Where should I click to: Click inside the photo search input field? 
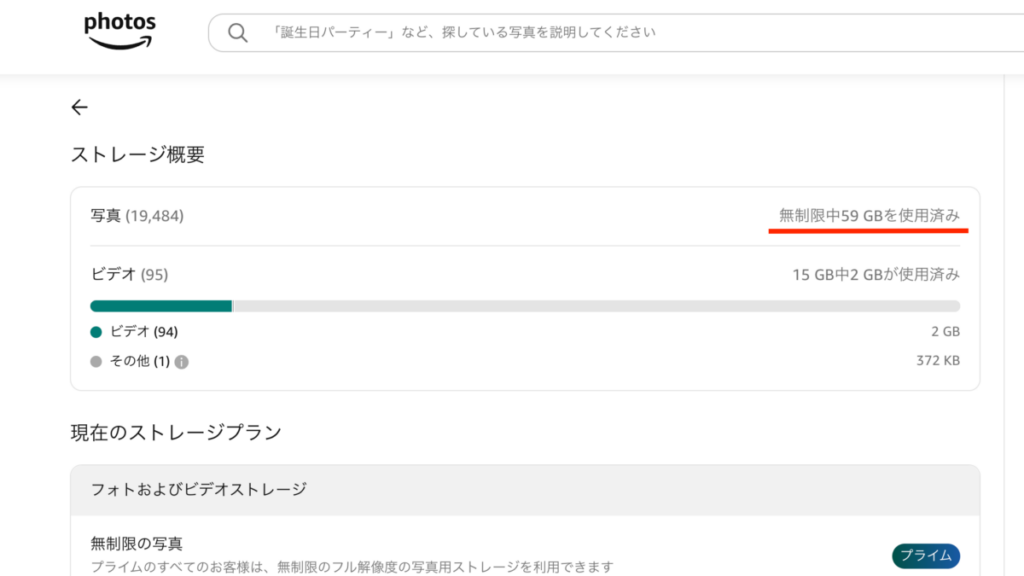point(500,31)
